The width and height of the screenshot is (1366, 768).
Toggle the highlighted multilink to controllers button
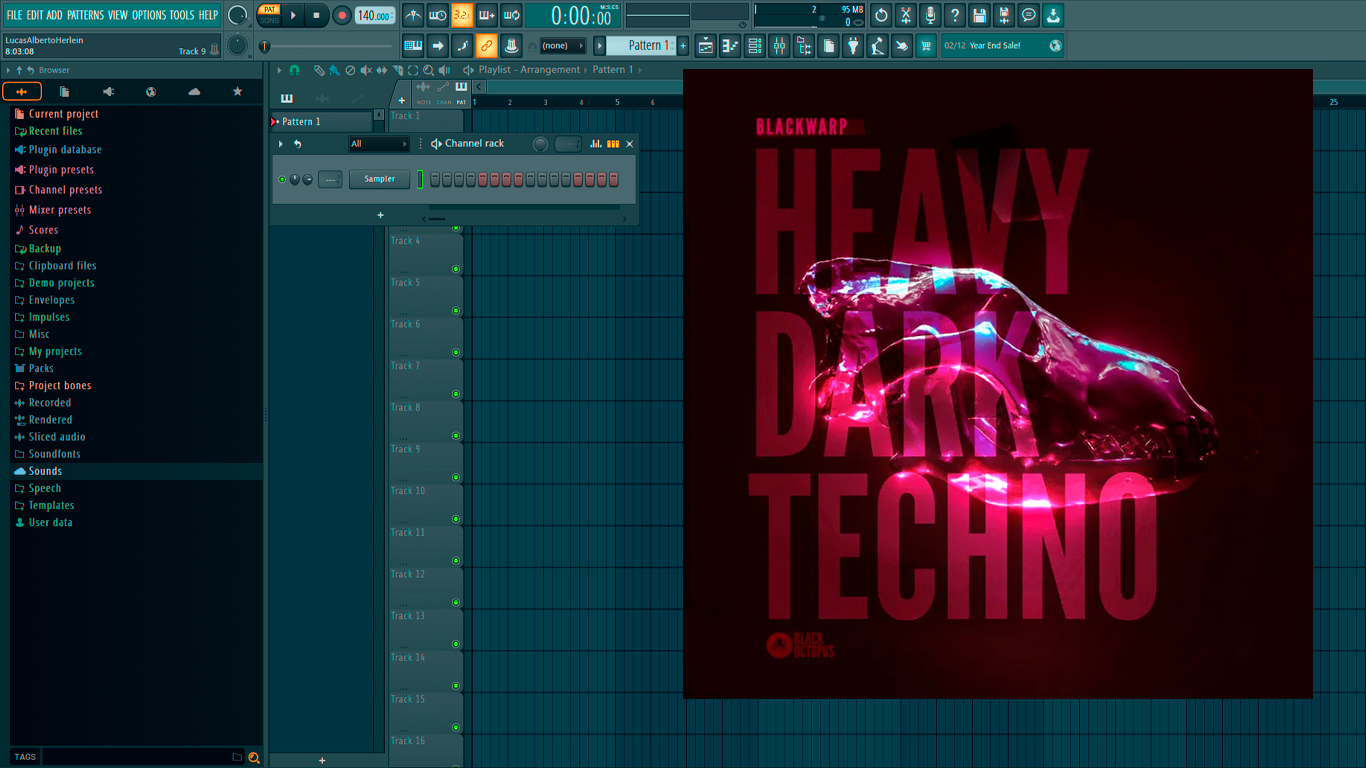click(486, 46)
